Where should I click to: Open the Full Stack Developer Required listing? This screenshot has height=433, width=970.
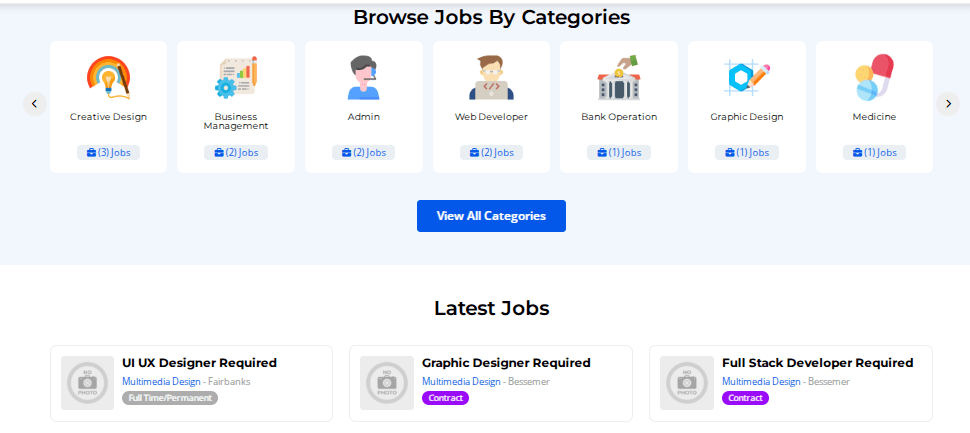pos(817,362)
